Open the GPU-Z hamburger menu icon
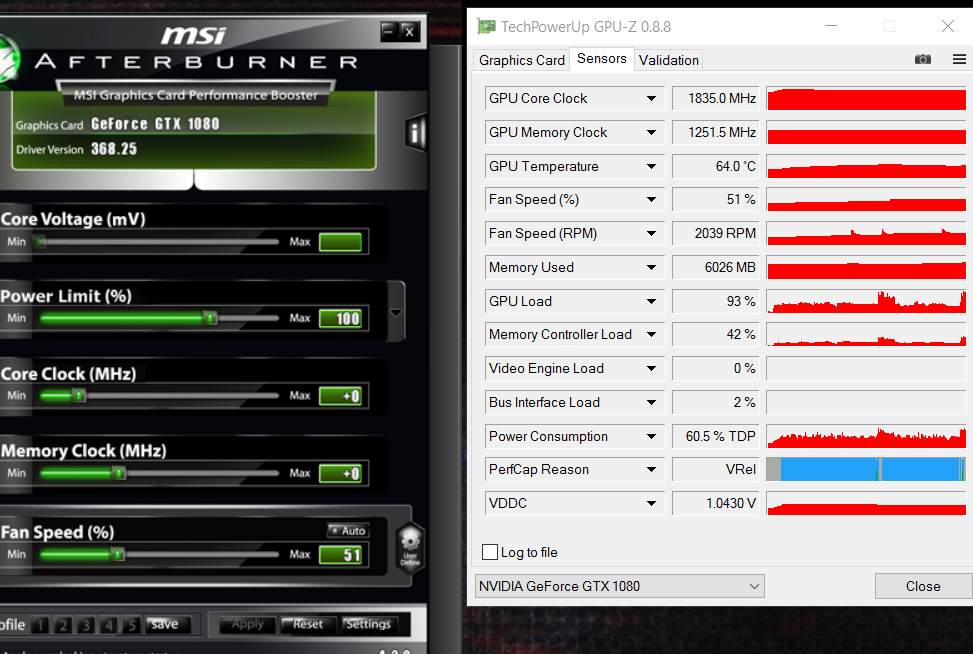The height and width of the screenshot is (654, 973). point(959,60)
